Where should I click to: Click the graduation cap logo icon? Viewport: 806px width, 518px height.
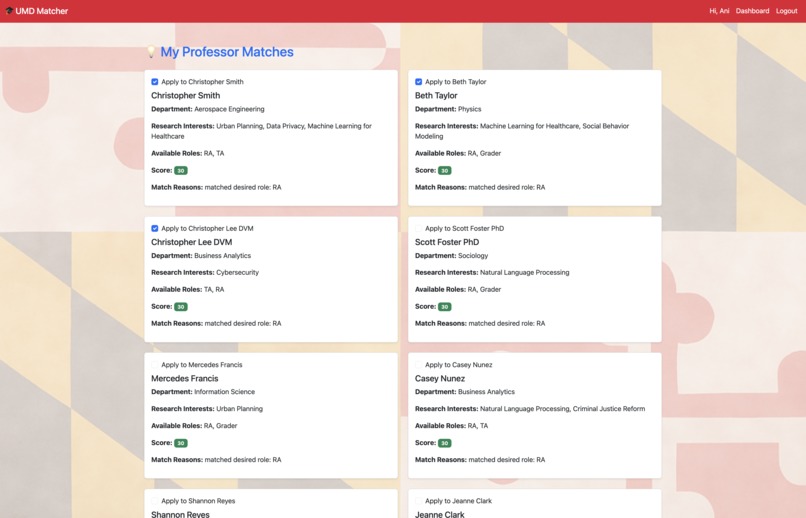click(9, 10)
